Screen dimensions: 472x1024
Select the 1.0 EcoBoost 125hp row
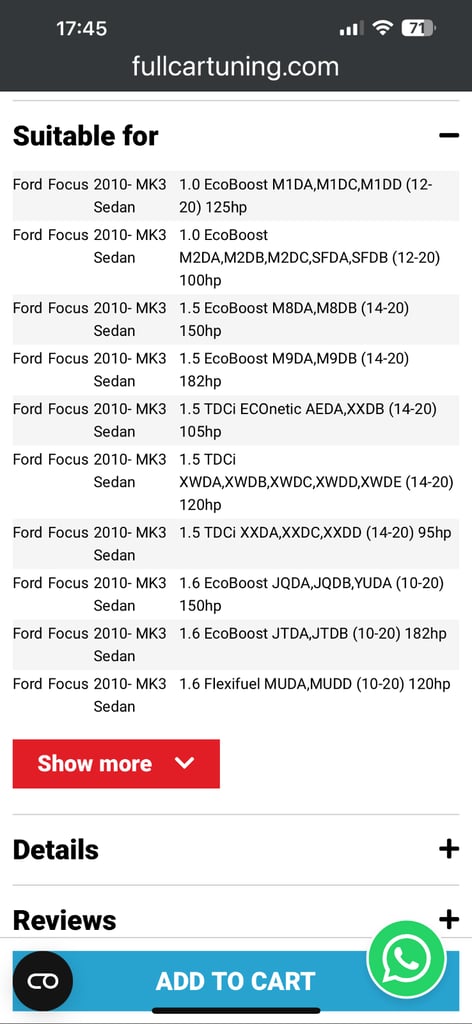pyautogui.click(x=236, y=196)
